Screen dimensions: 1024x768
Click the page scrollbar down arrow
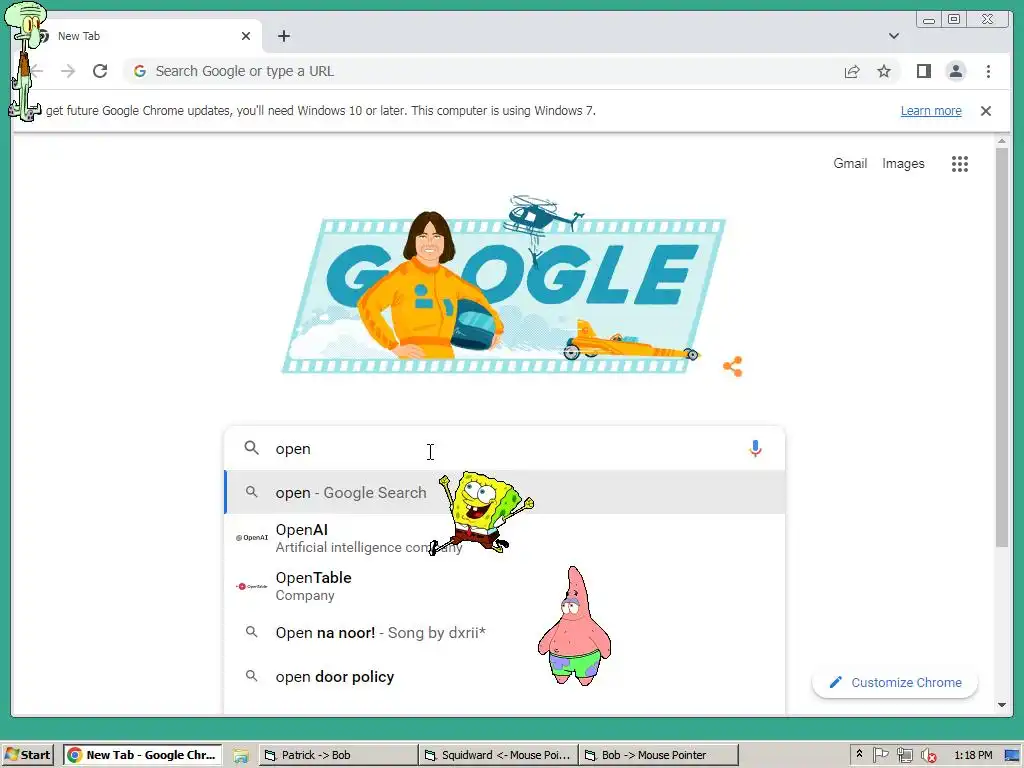tap(1002, 705)
